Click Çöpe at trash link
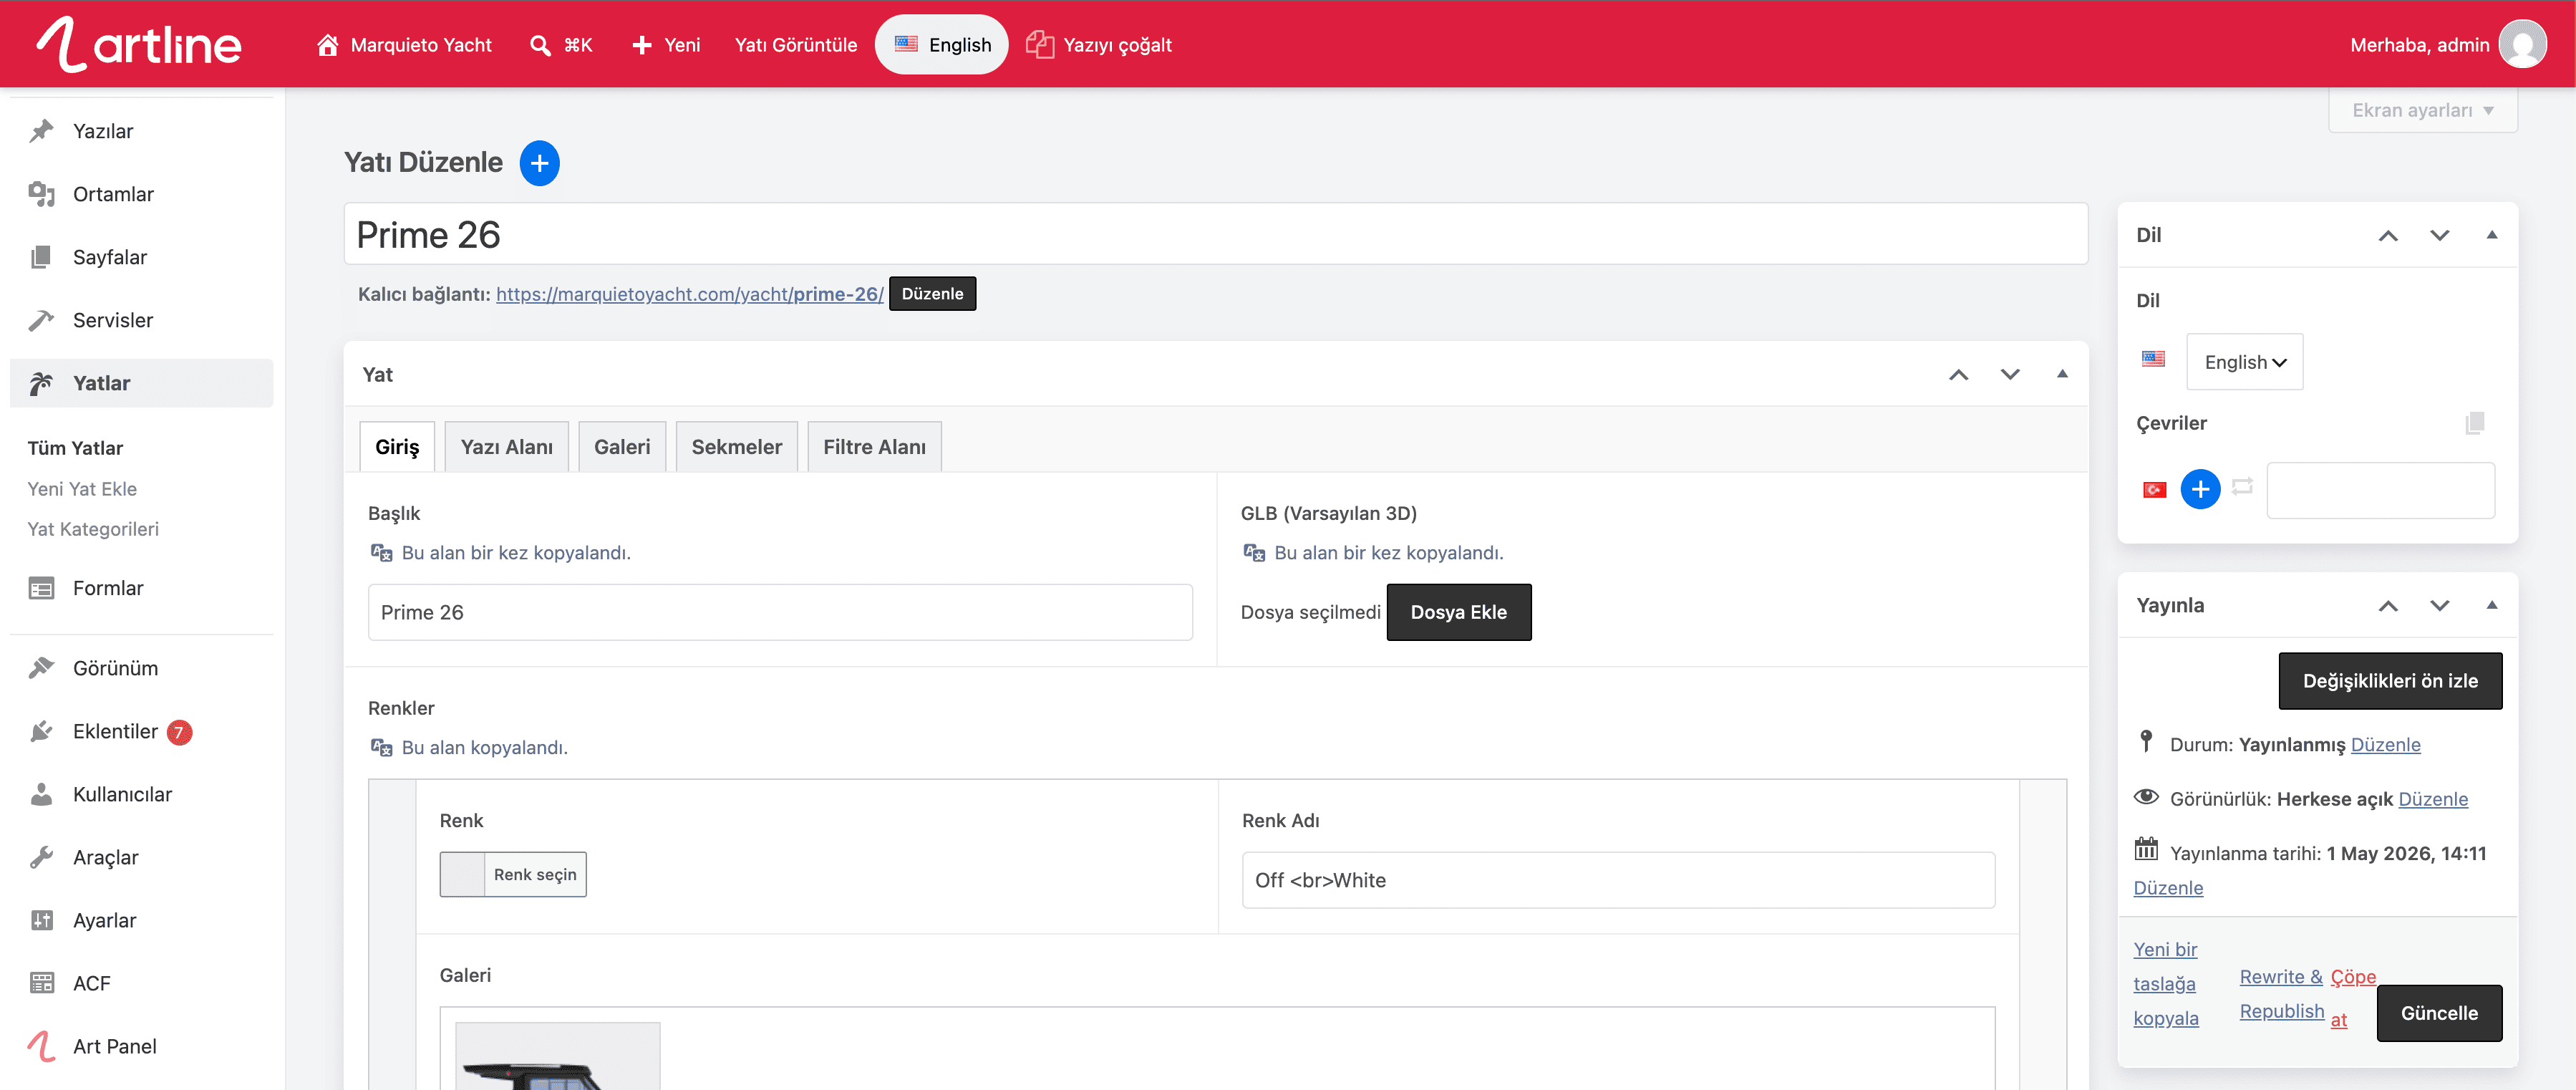Viewport: 2576px width, 1090px height. pyautogui.click(x=2353, y=998)
